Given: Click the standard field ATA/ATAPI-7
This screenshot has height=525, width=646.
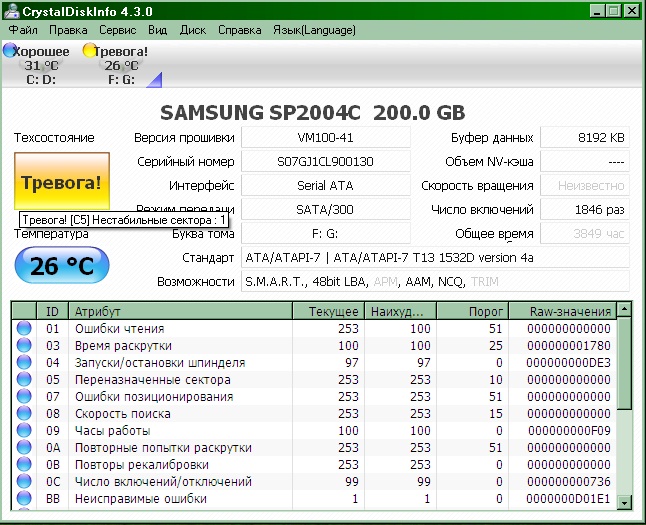Looking at the screenshot, I should pos(435,258).
